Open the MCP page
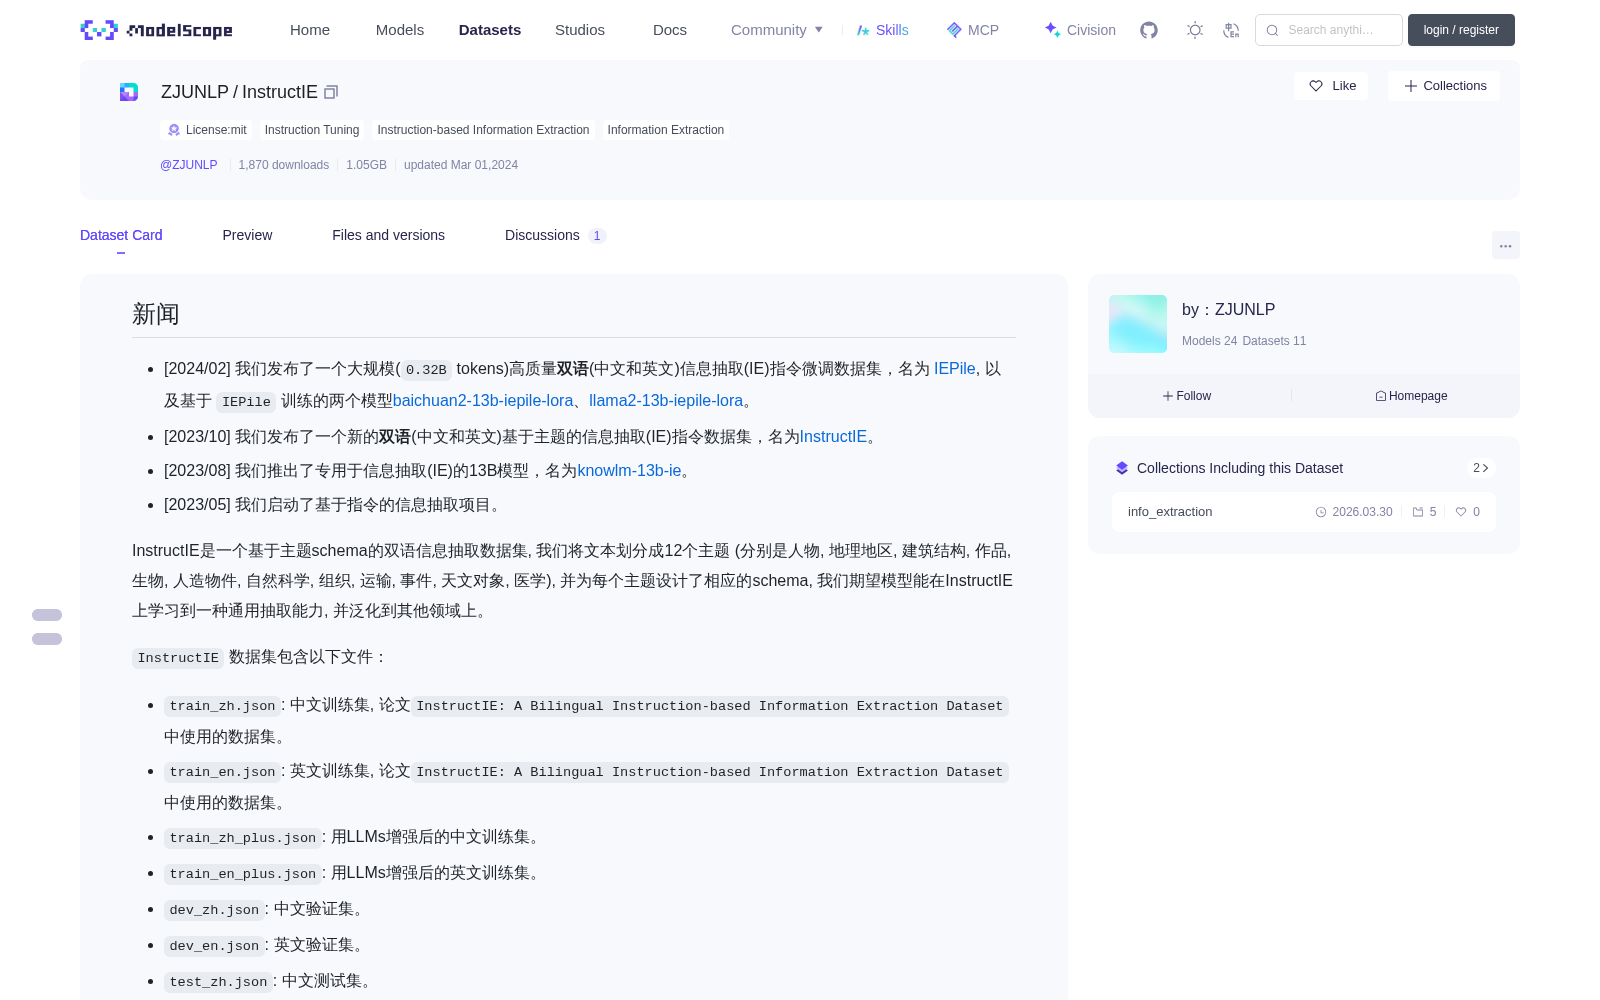 (x=973, y=30)
